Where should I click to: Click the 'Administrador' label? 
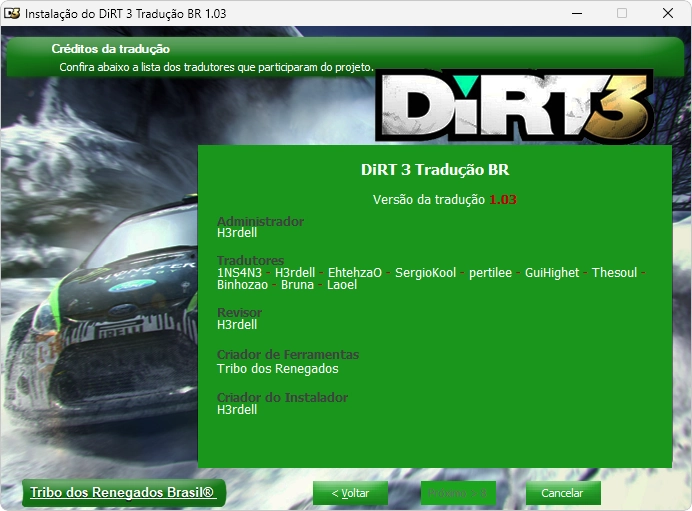coord(260,221)
